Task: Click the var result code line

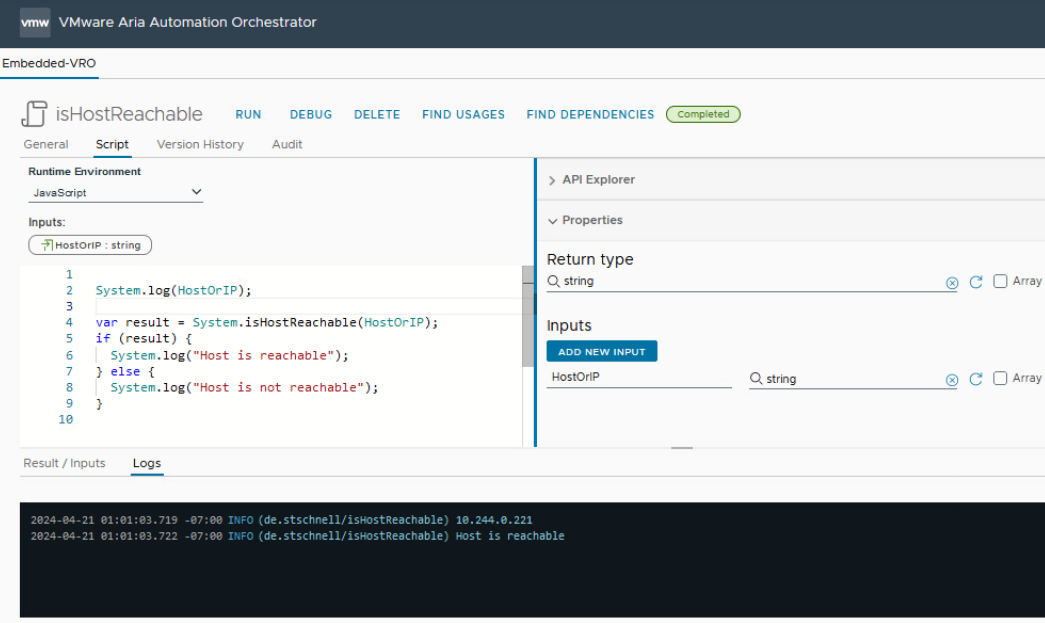Action: (267, 322)
